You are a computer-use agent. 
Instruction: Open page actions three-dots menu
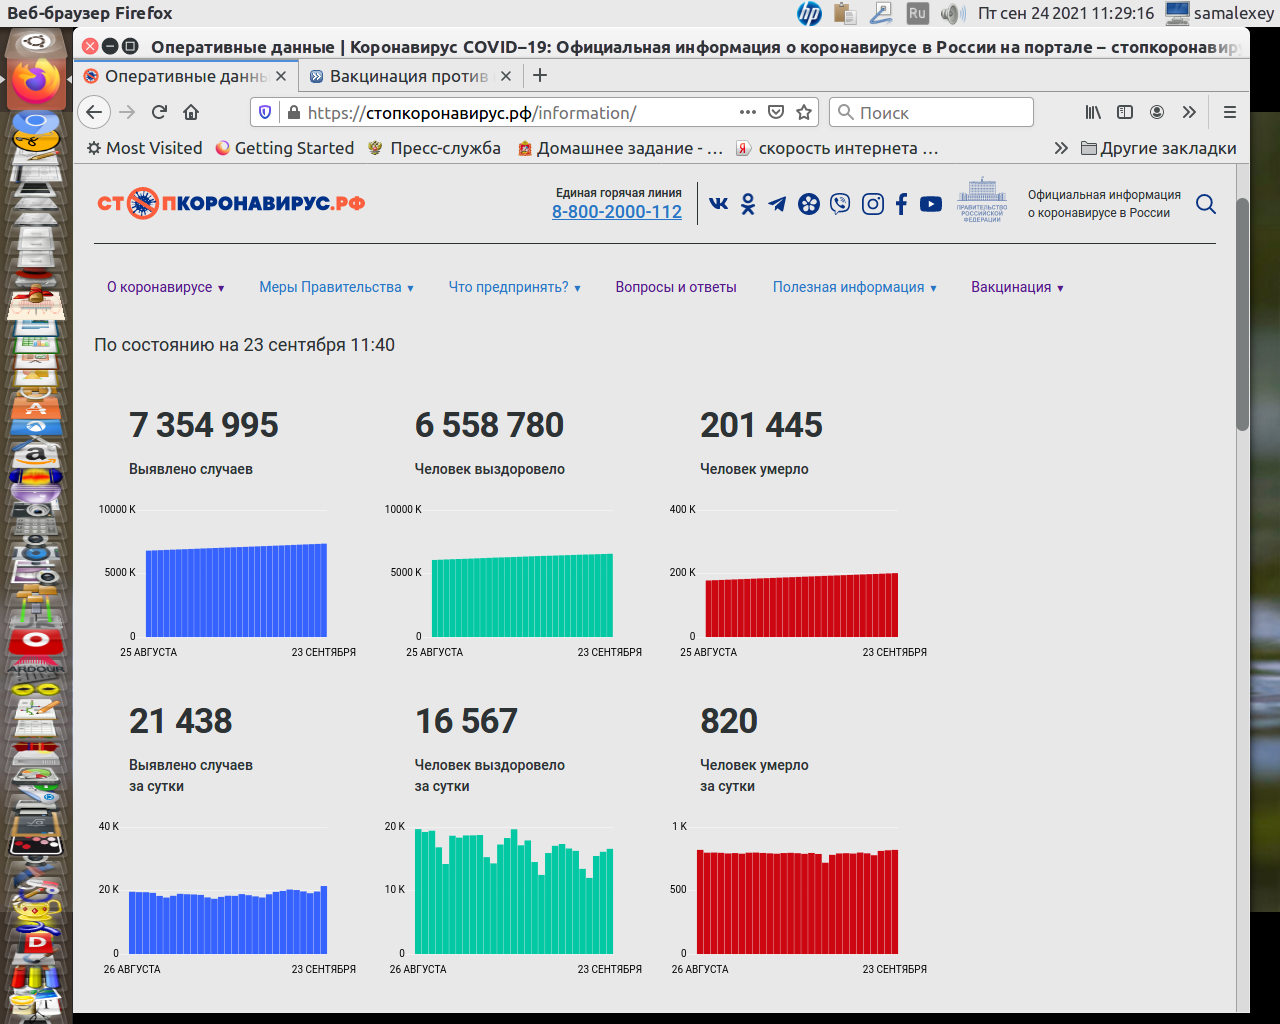[x=748, y=112]
